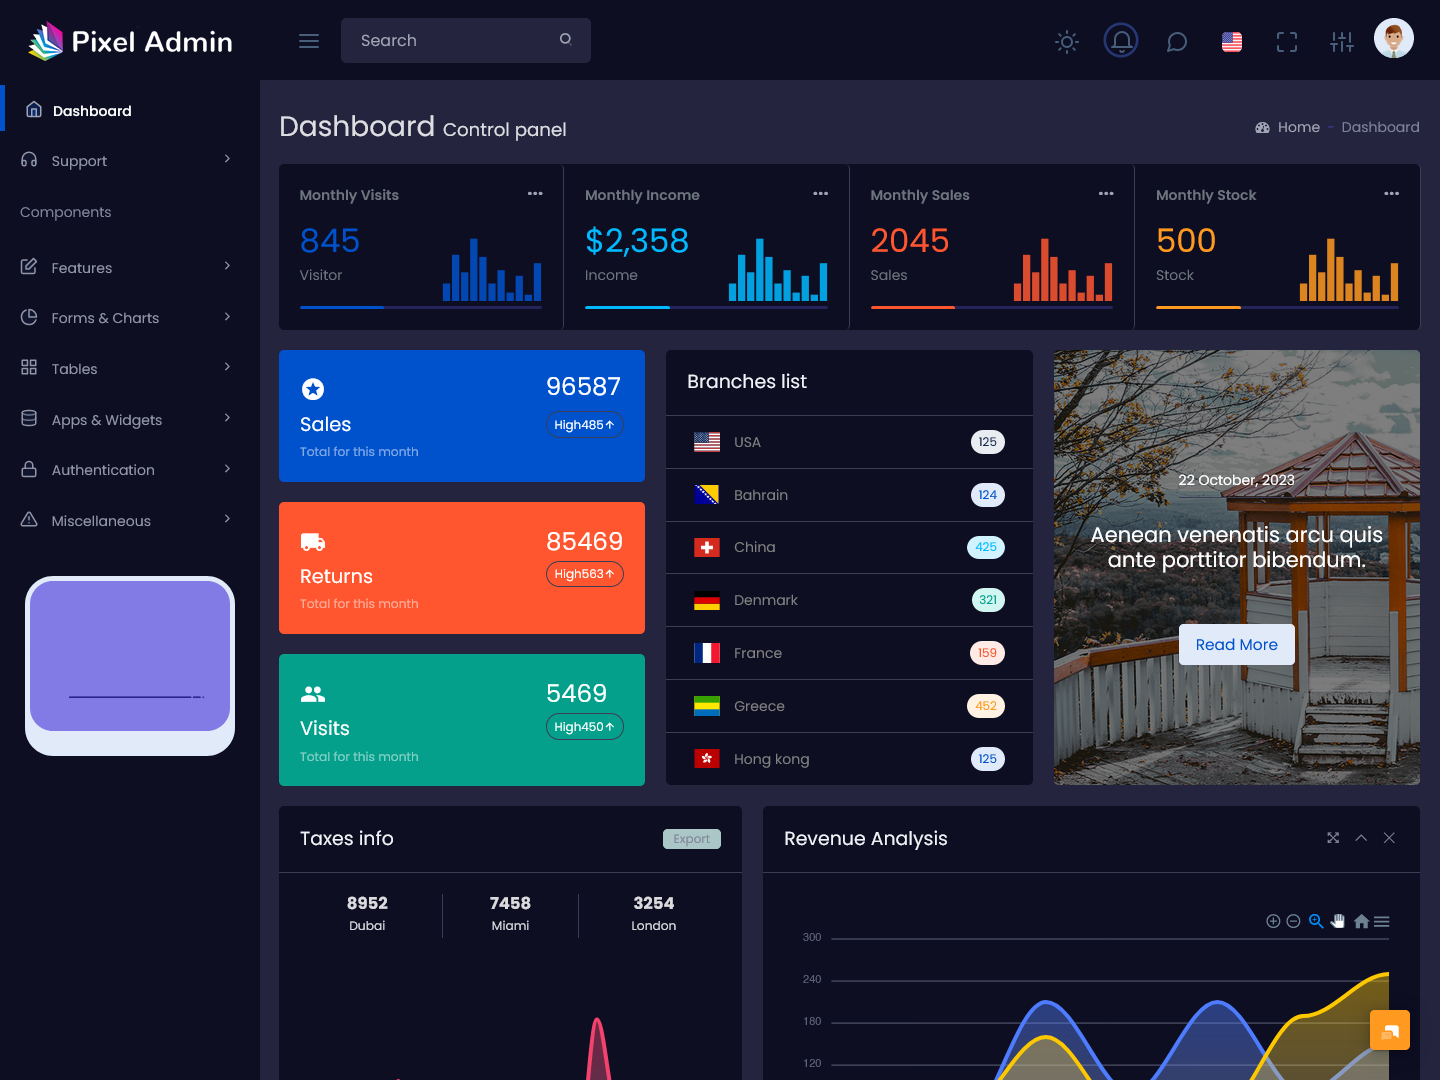Select Dashboard in the sidebar

tap(92, 110)
